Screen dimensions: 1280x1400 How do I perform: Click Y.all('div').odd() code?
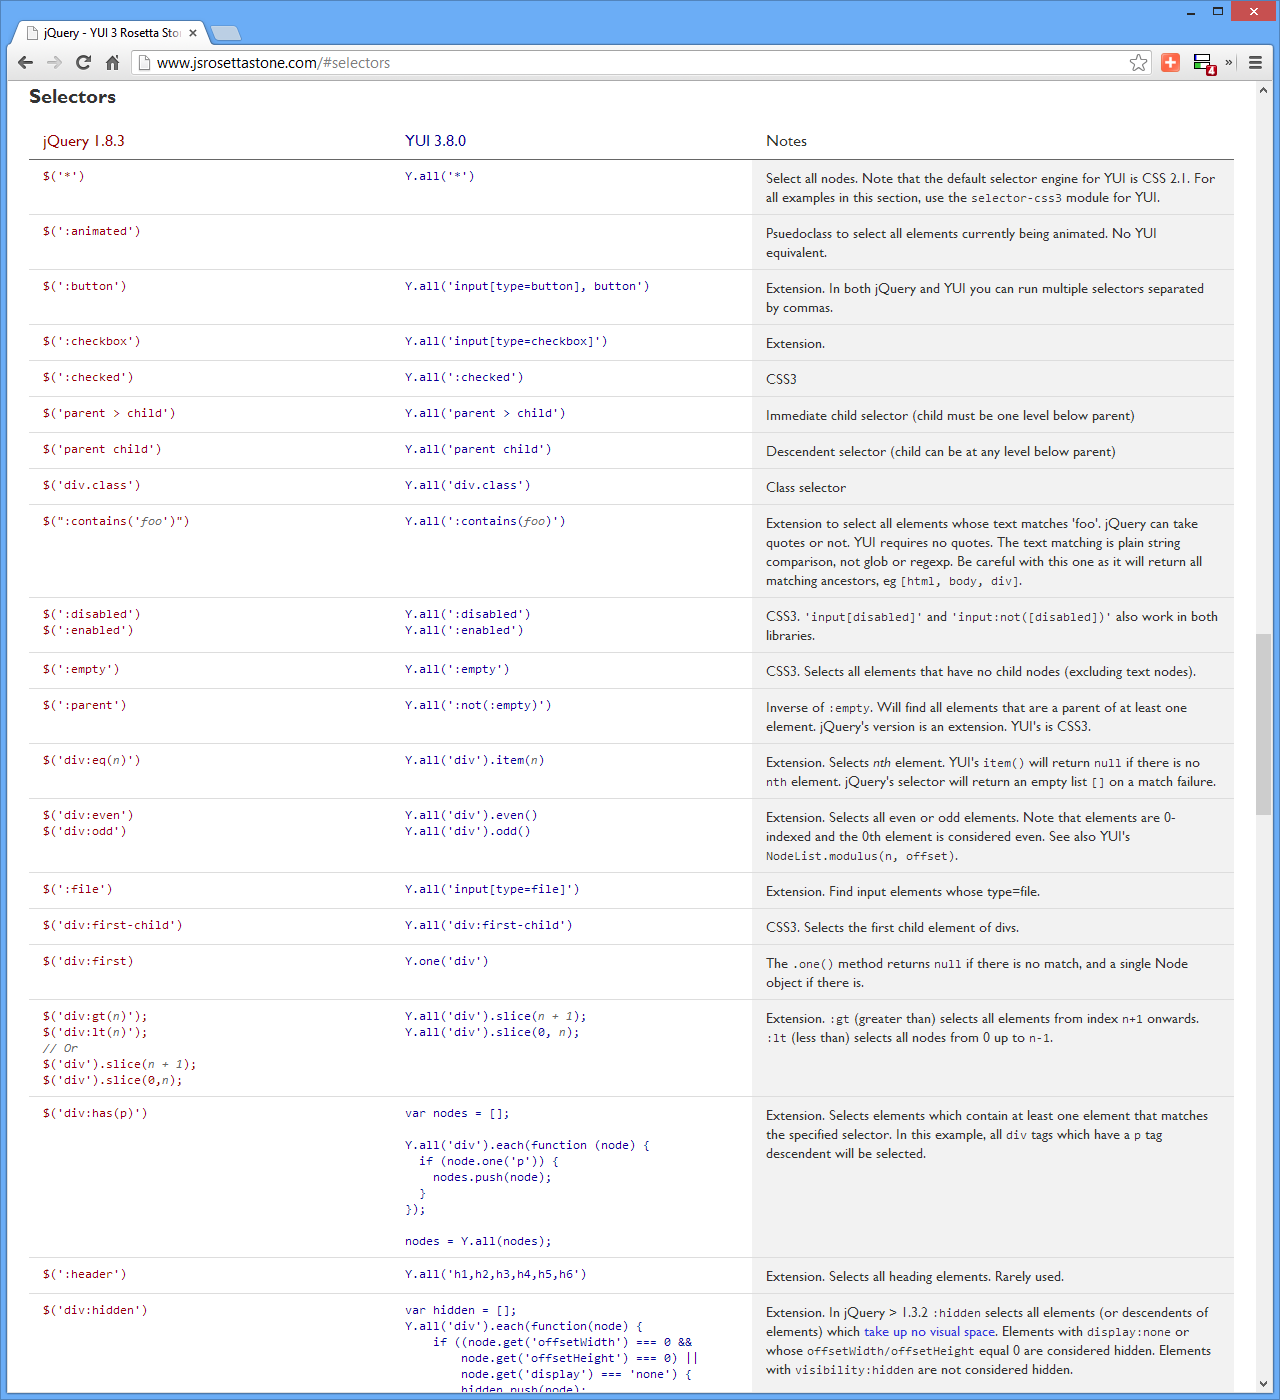click(468, 831)
